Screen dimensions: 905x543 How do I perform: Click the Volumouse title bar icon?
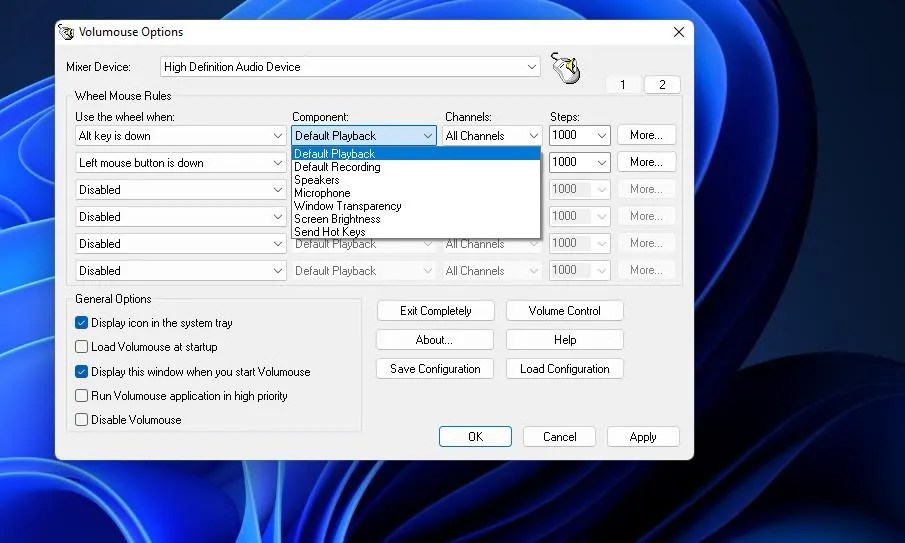click(x=66, y=32)
